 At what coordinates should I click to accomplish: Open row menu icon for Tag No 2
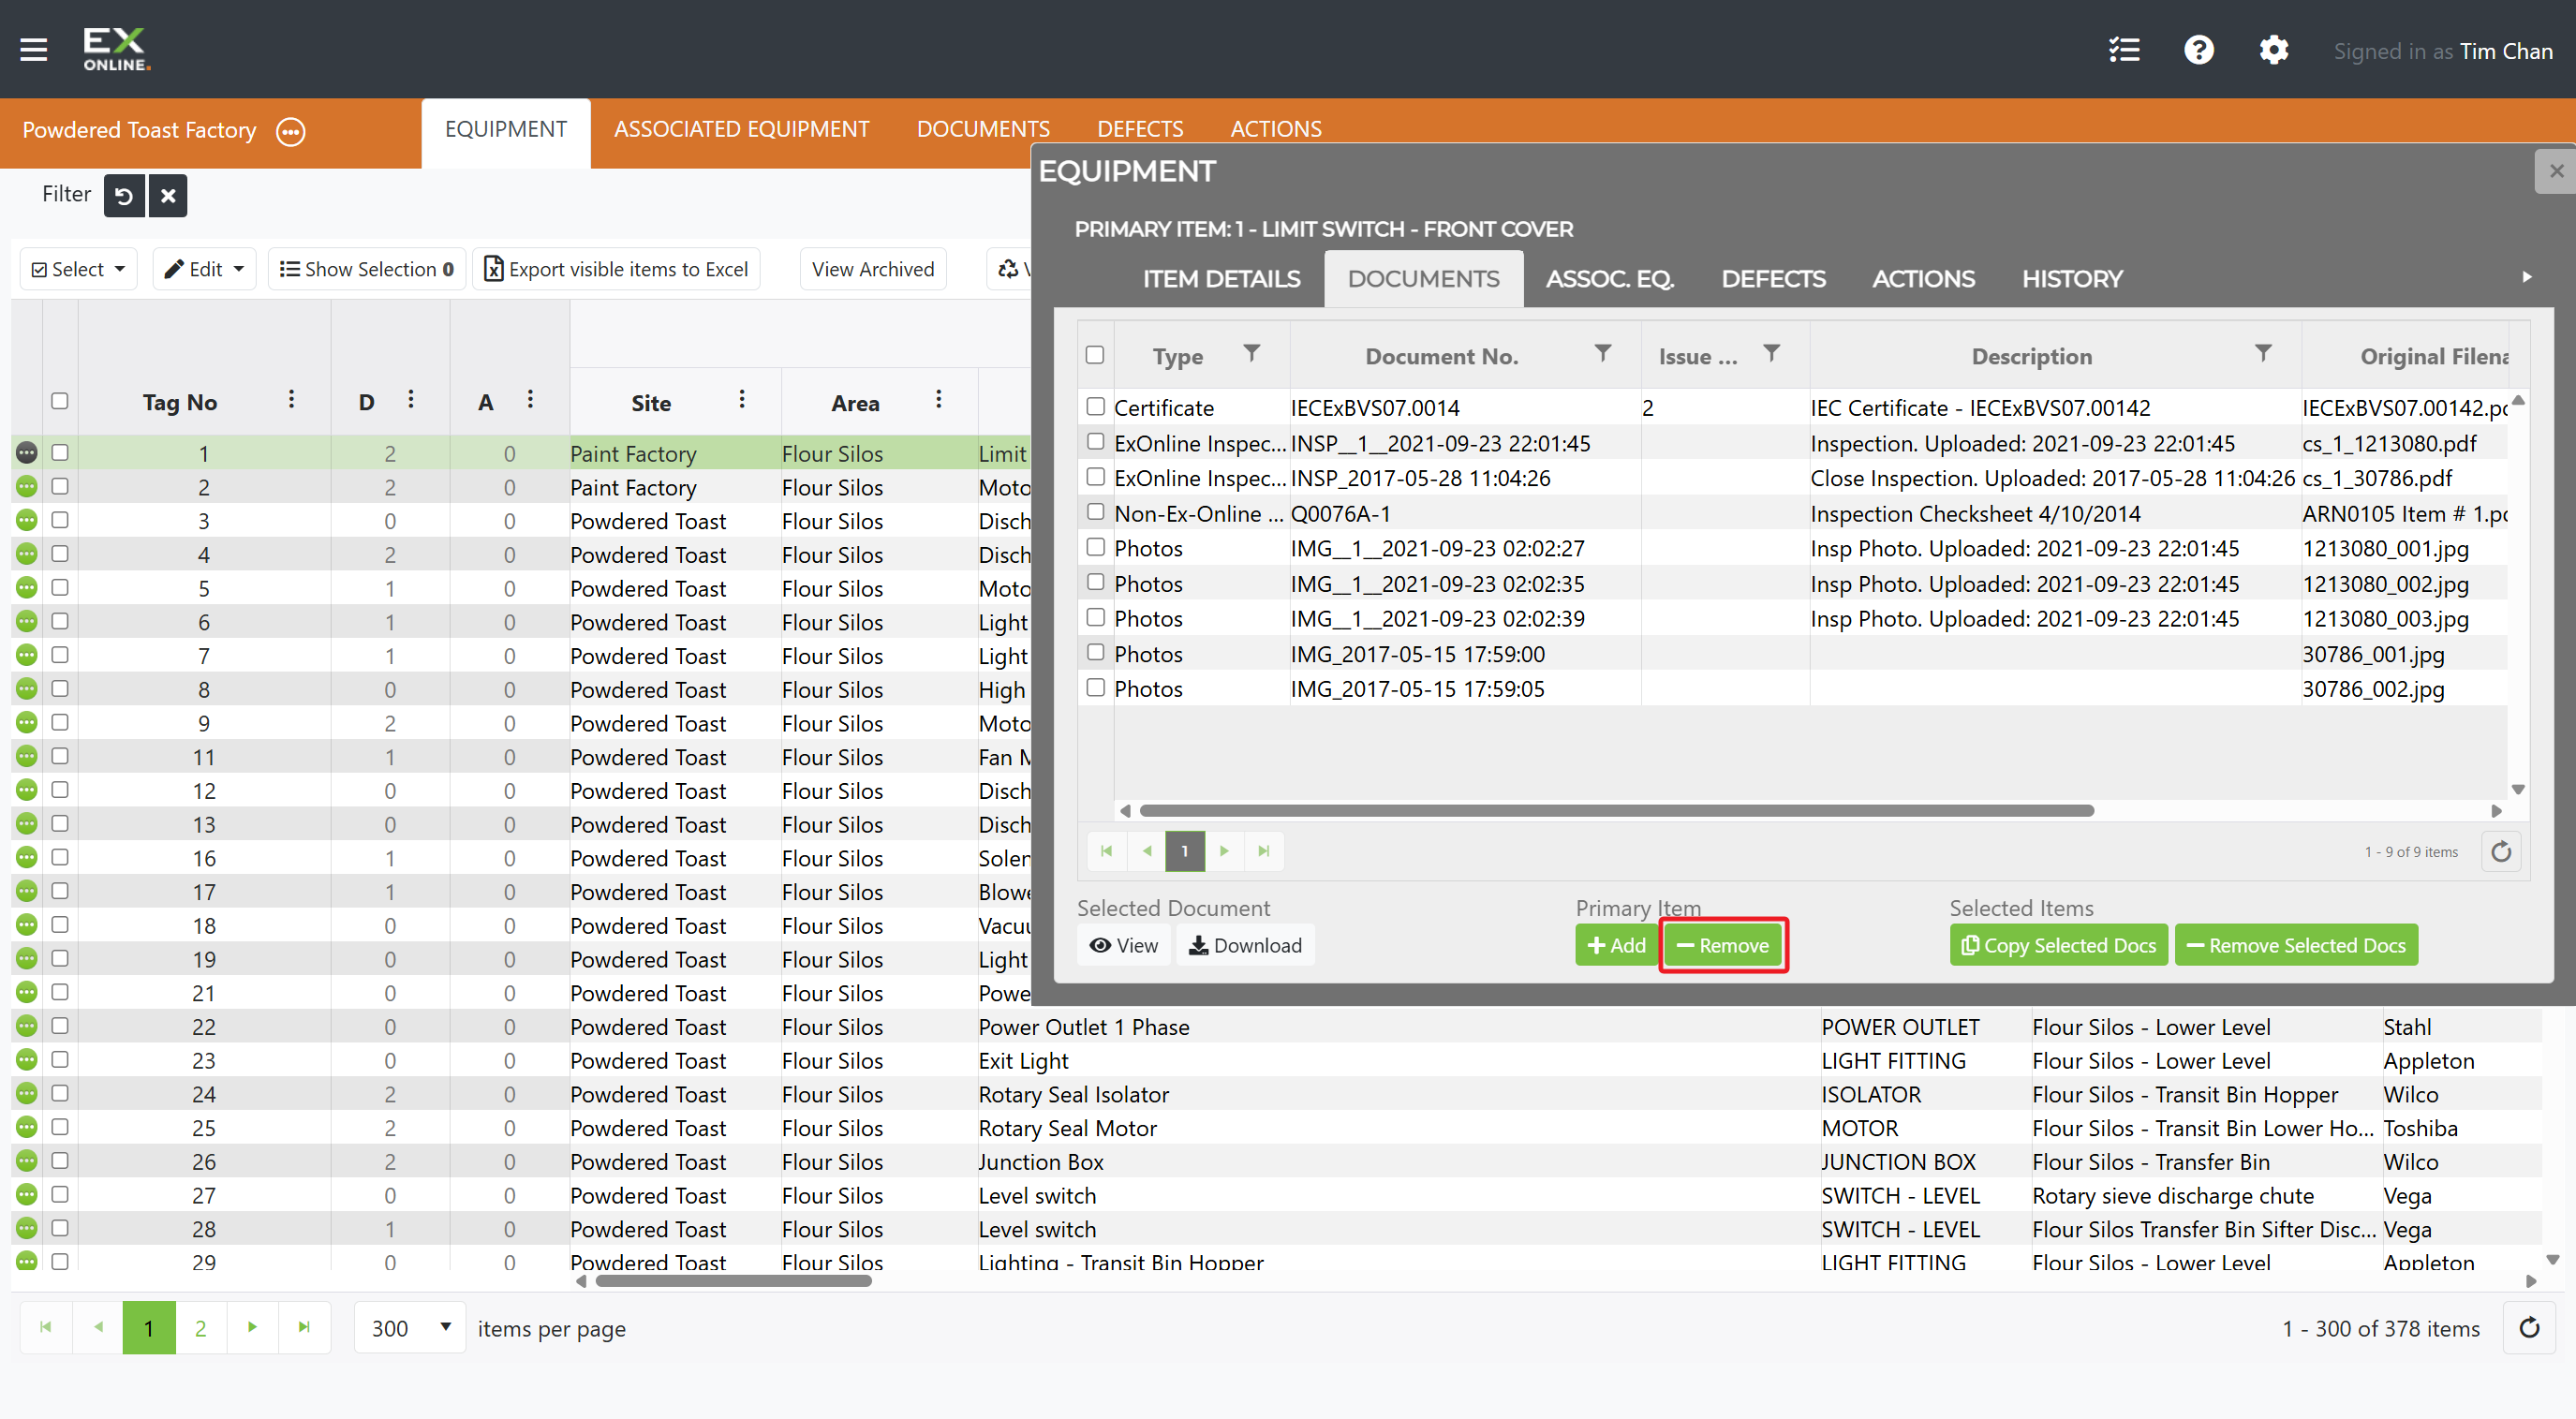click(x=27, y=487)
